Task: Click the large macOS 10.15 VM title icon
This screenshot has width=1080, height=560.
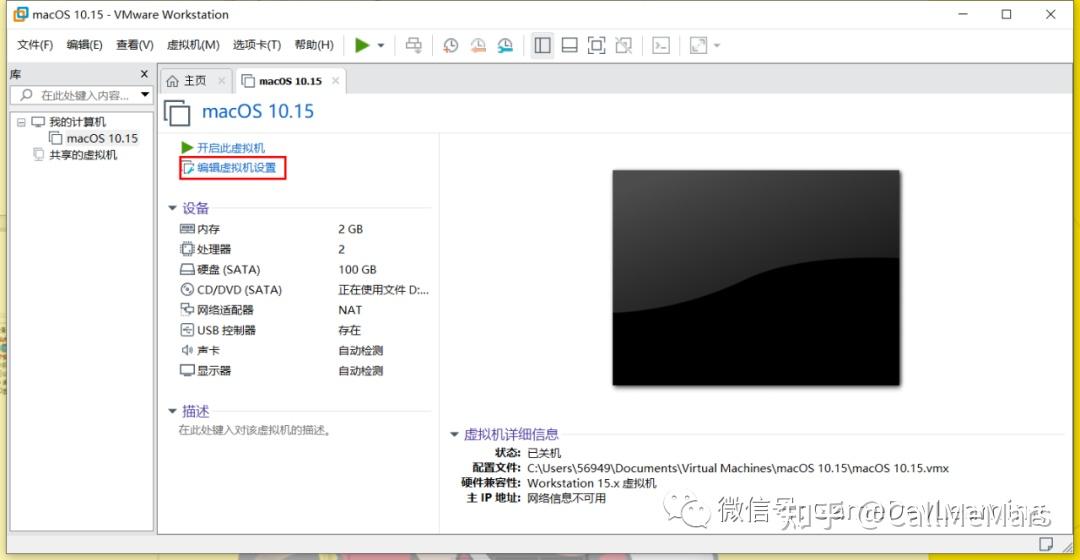Action: (177, 112)
